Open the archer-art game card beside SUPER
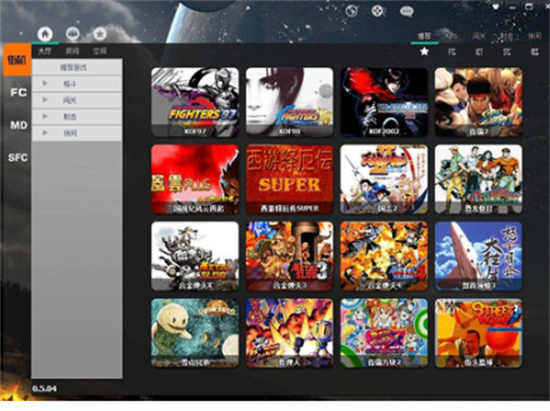 (x=384, y=179)
